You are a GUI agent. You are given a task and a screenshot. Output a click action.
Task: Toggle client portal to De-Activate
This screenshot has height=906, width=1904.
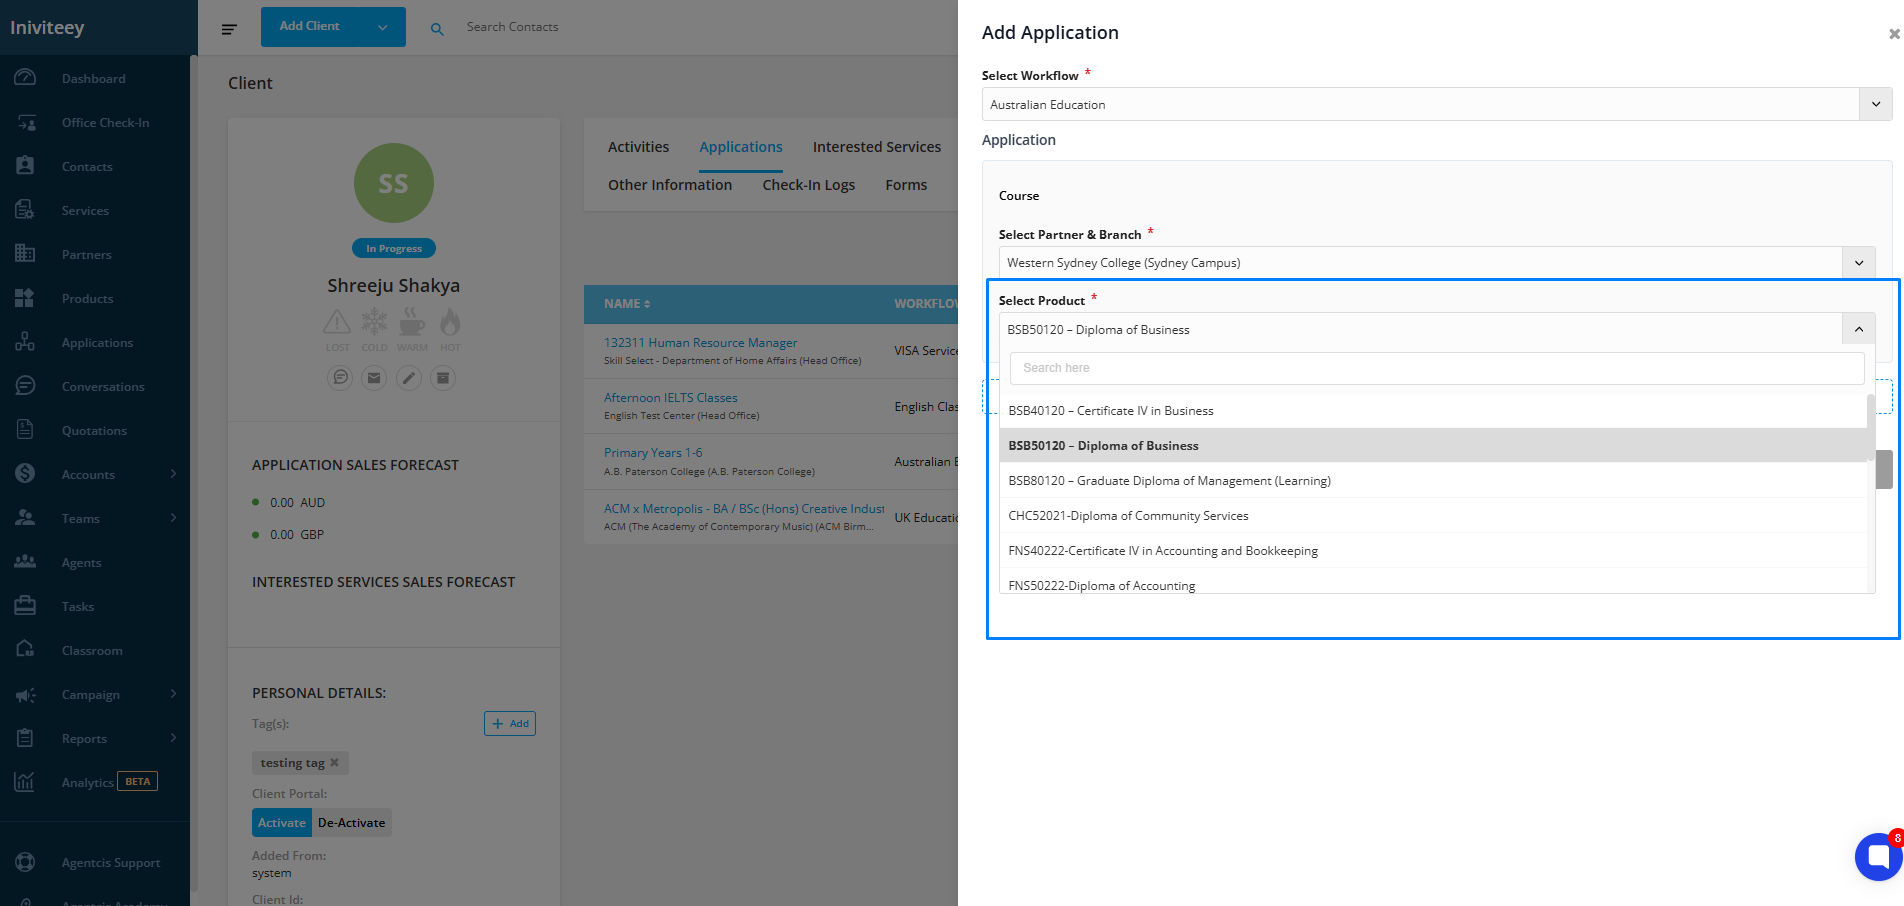(x=351, y=823)
